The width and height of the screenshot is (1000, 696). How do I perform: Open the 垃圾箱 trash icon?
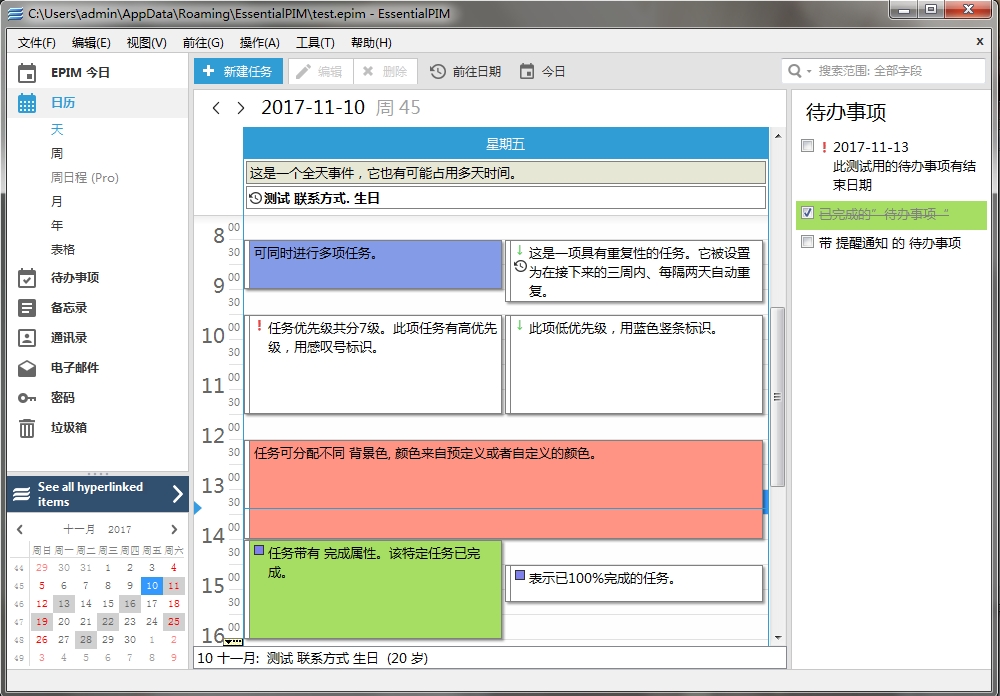tap(27, 428)
